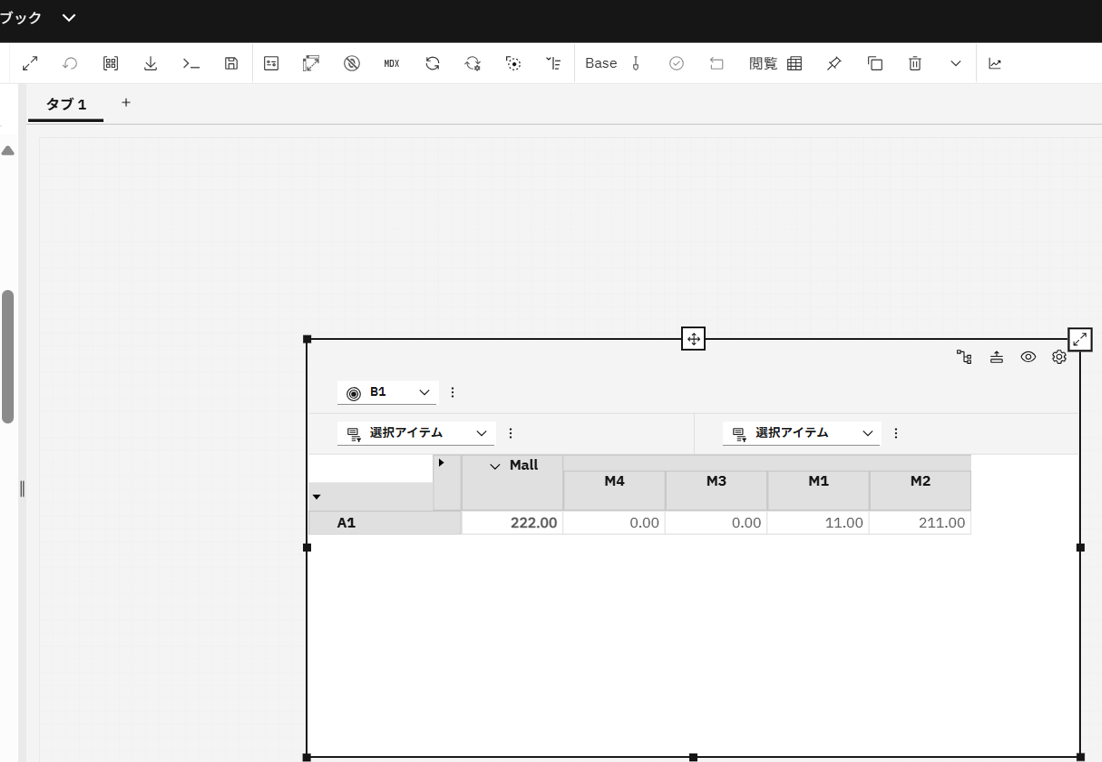This screenshot has height=762, width=1102.
Task: Select the cell showing 222.00
Action: 512,522
